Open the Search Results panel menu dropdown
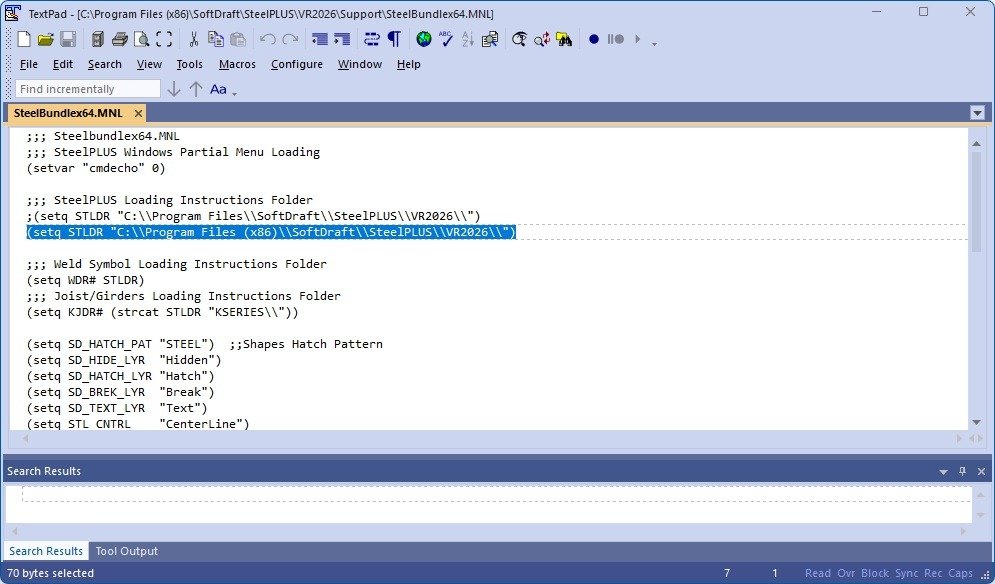995x584 pixels. tap(944, 472)
